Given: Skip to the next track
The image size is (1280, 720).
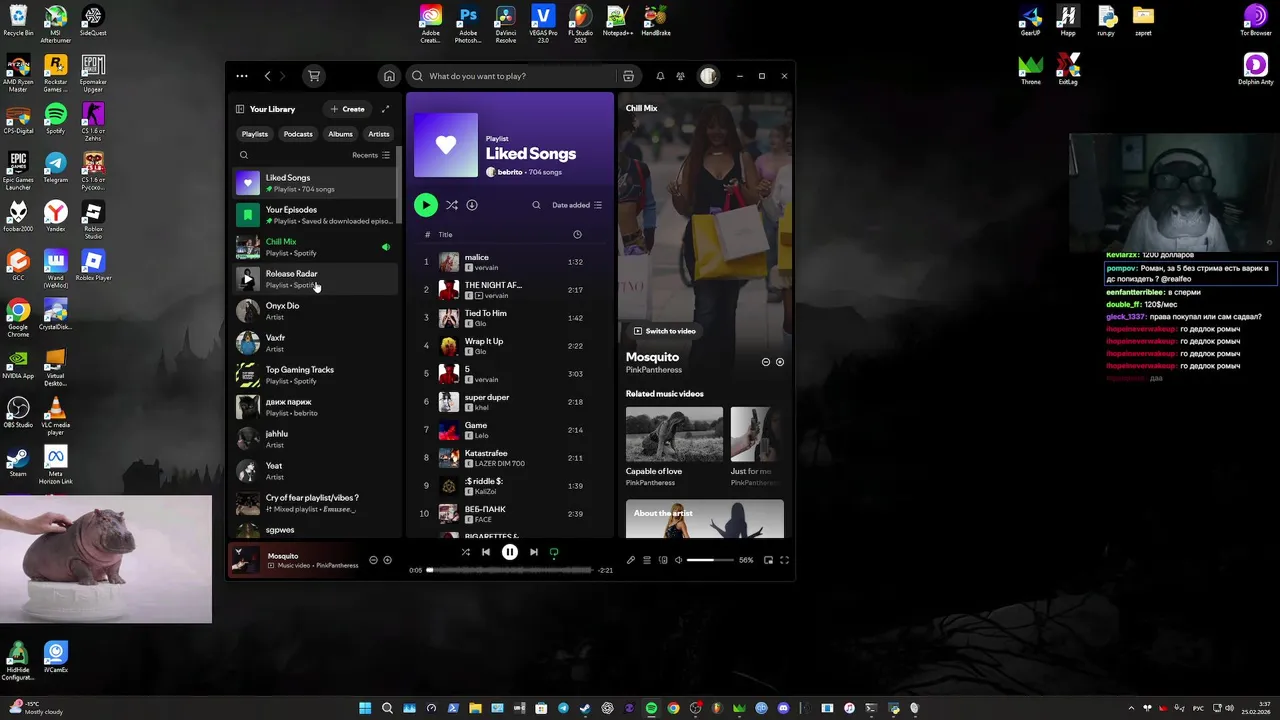Looking at the screenshot, I should [x=534, y=552].
